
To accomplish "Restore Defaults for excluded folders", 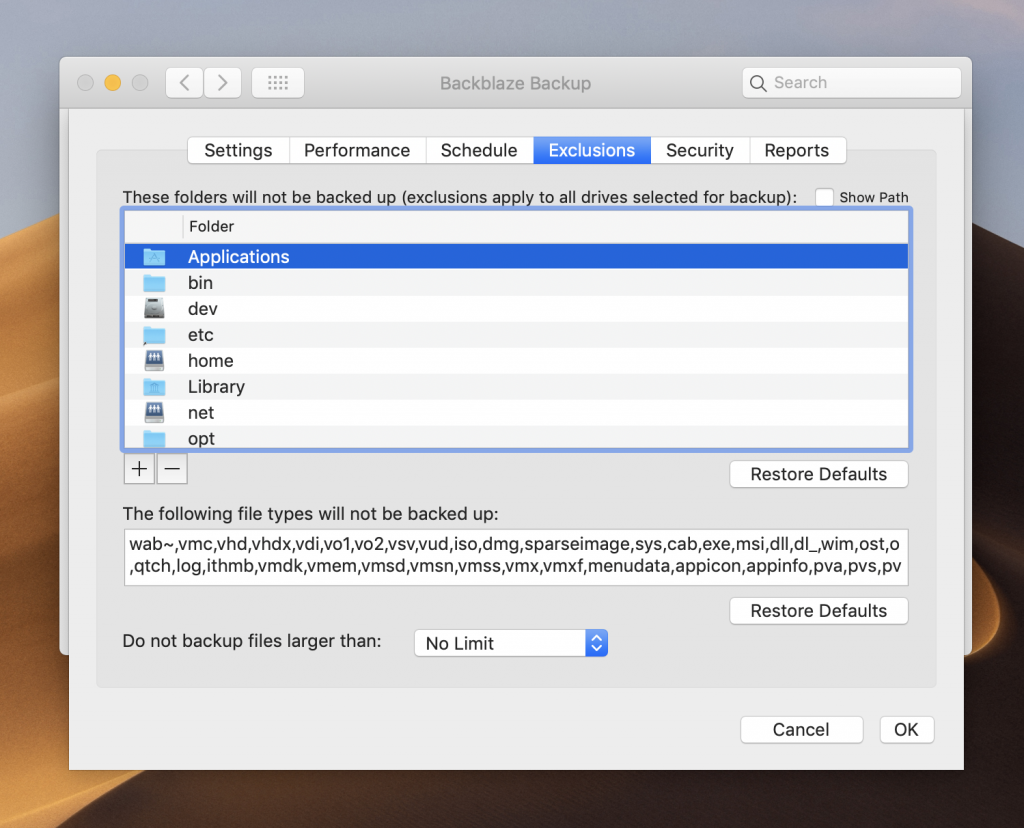I will pyautogui.click(x=818, y=474).
